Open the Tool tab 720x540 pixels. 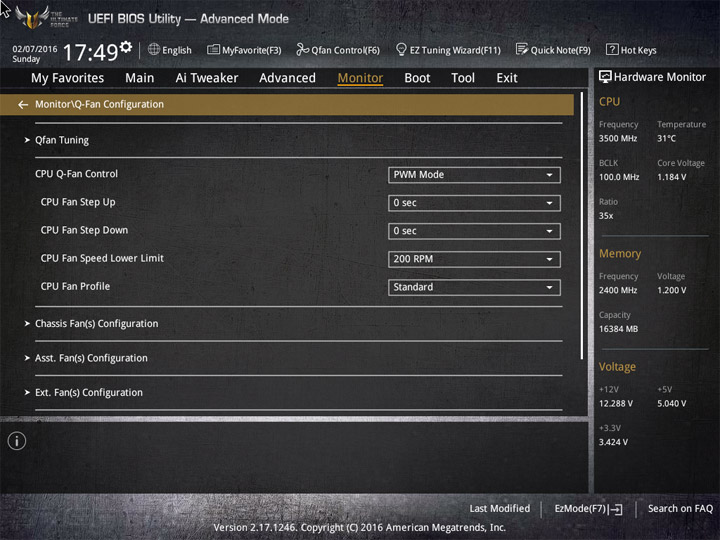click(463, 78)
